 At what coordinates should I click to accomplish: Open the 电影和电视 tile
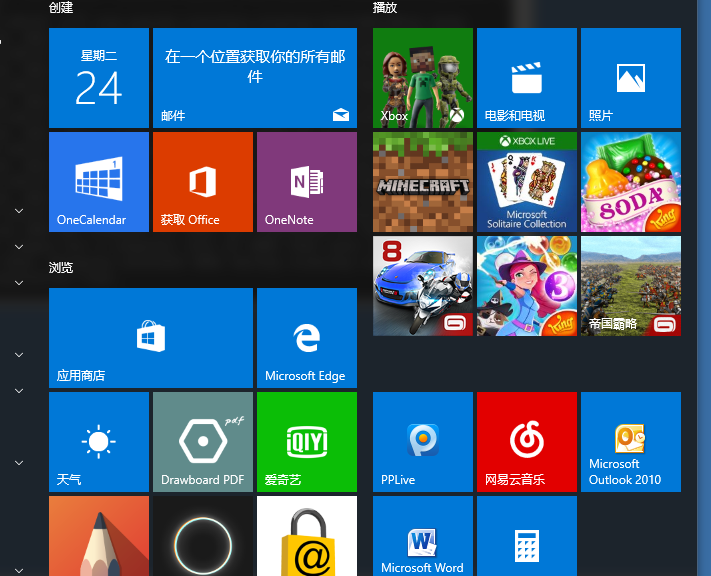527,78
